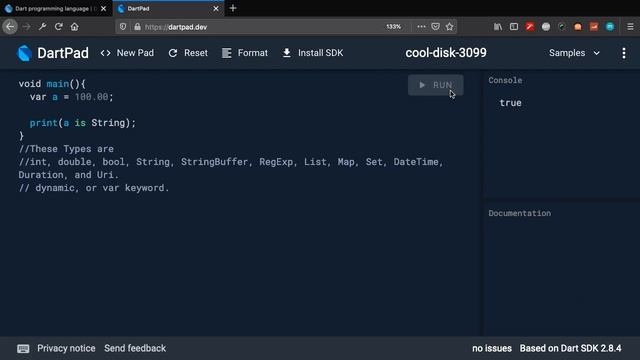Reset the 133% zoom level indicator
The height and width of the screenshot is (360, 640).
point(393,27)
